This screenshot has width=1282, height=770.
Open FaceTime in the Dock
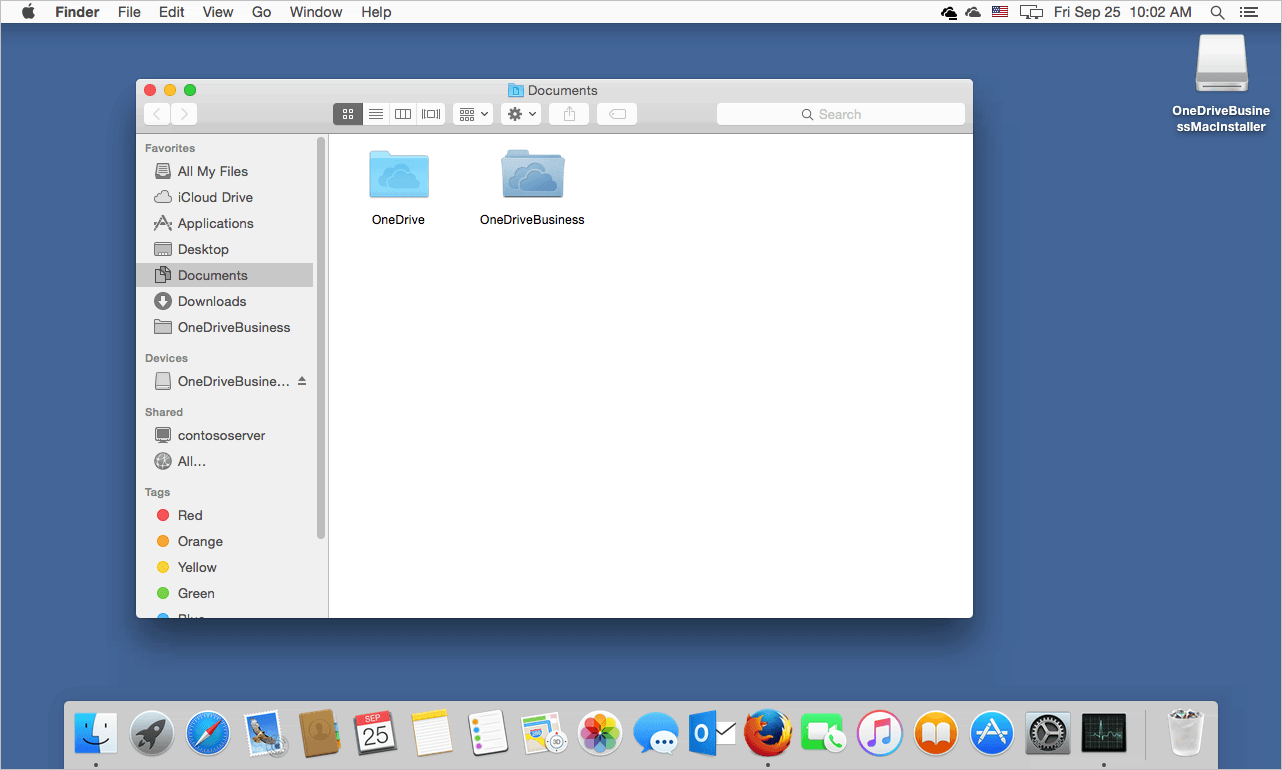pos(824,734)
